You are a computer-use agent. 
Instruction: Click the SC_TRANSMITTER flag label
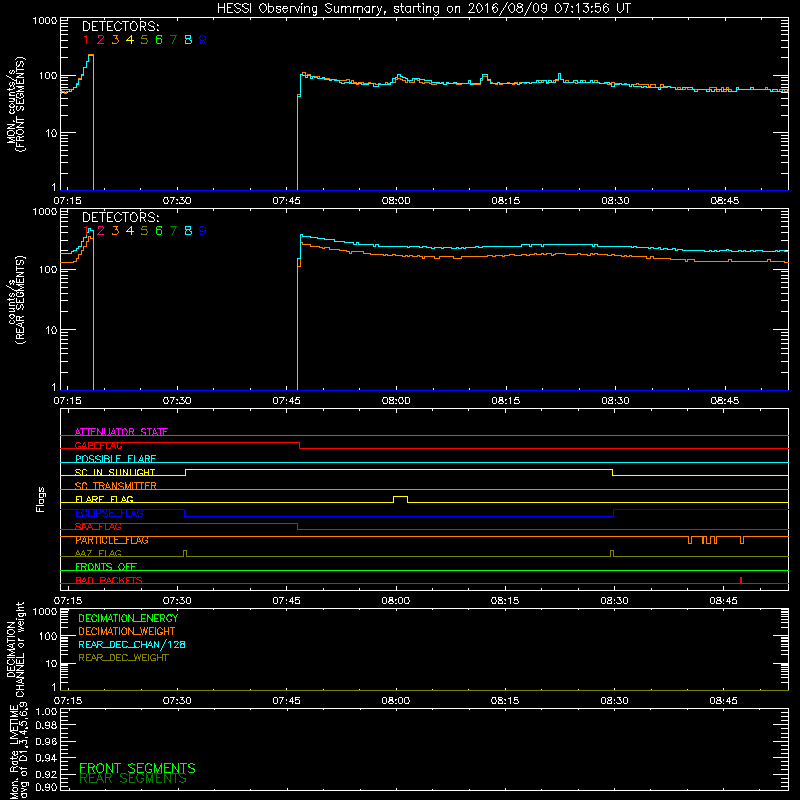tap(116, 486)
